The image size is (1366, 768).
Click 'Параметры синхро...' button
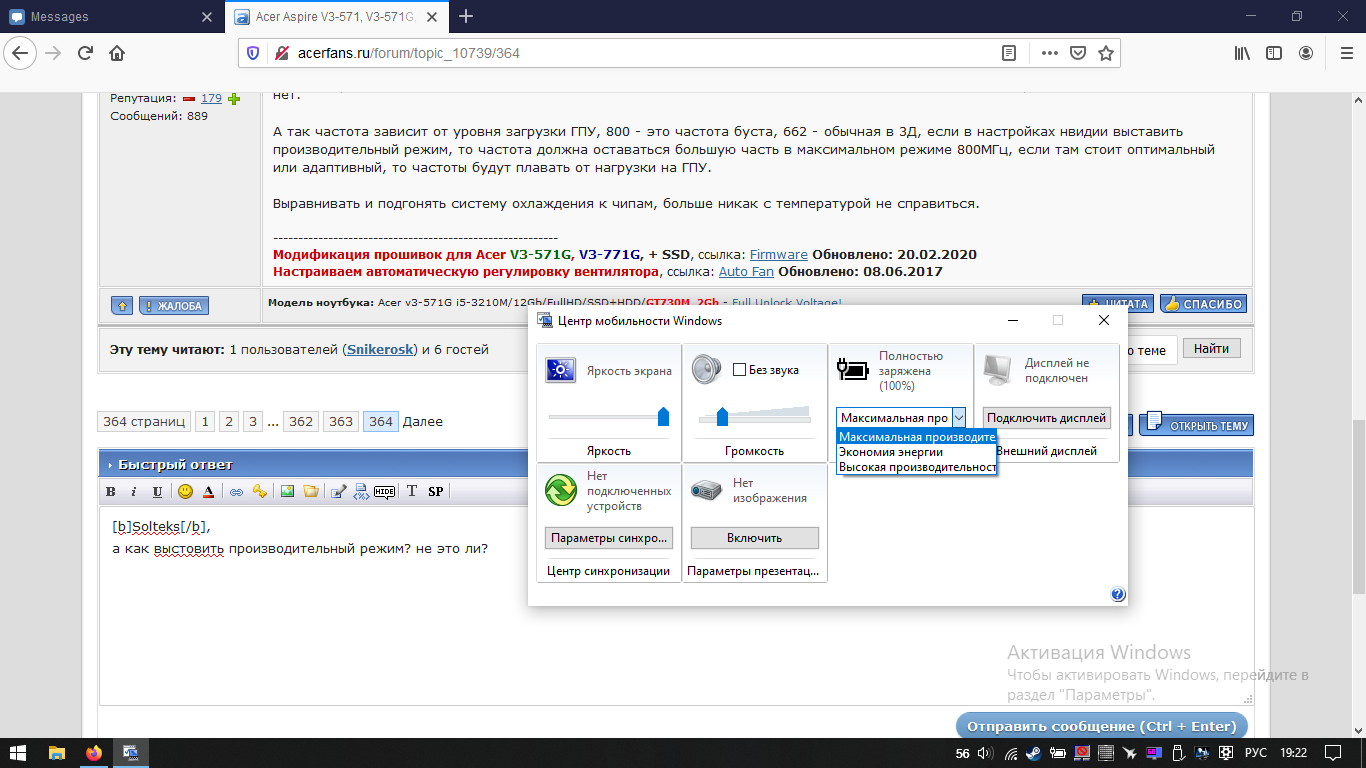click(x=609, y=538)
